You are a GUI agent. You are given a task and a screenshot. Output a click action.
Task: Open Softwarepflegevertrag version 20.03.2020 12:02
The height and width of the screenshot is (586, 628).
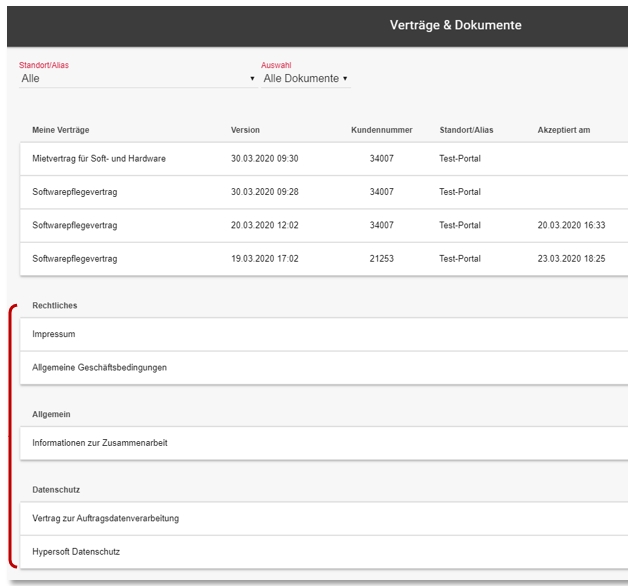[x=324, y=225]
